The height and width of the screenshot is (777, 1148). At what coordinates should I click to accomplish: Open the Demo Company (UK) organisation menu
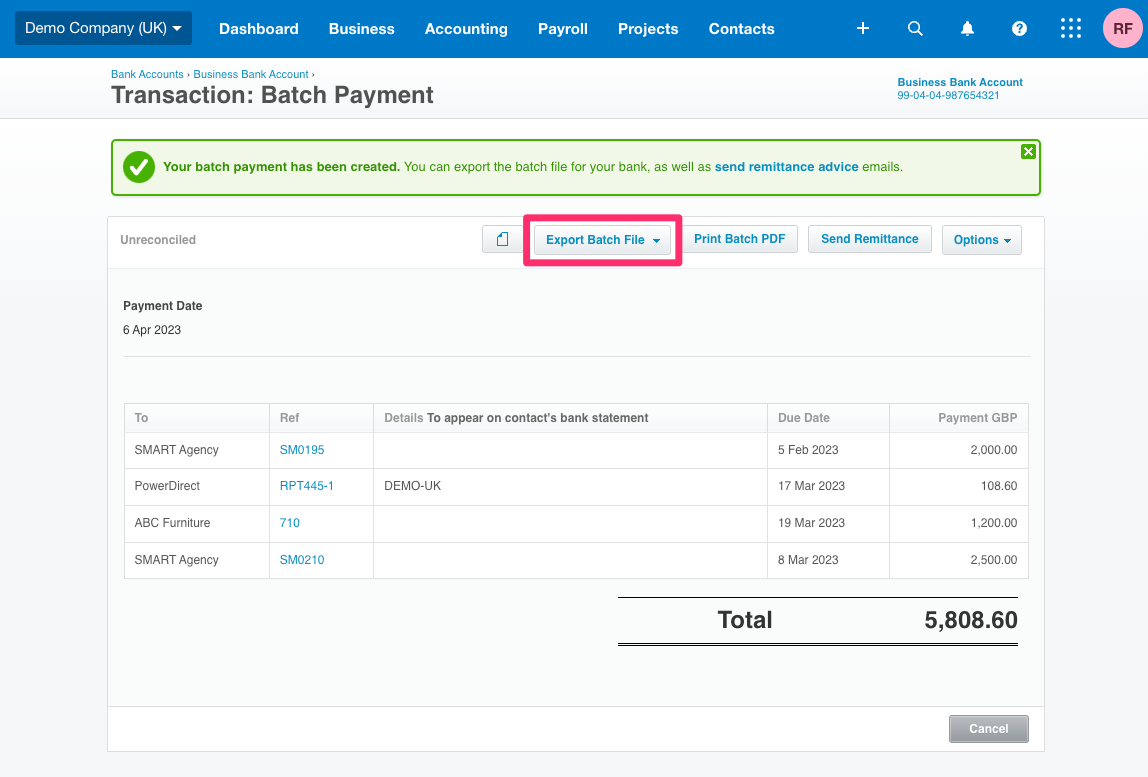click(103, 28)
